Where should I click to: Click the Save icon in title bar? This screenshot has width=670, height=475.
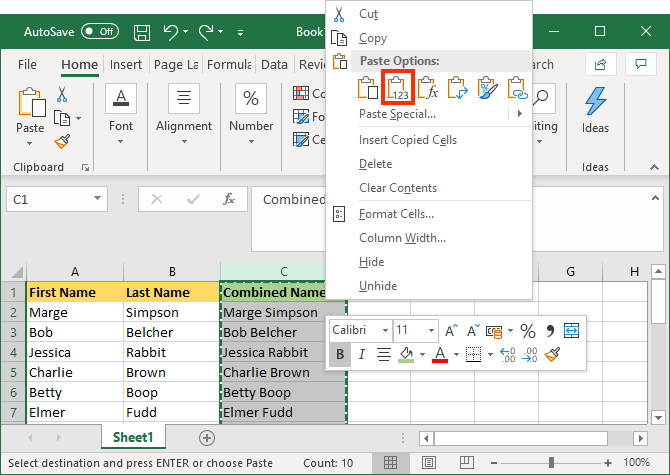142,31
